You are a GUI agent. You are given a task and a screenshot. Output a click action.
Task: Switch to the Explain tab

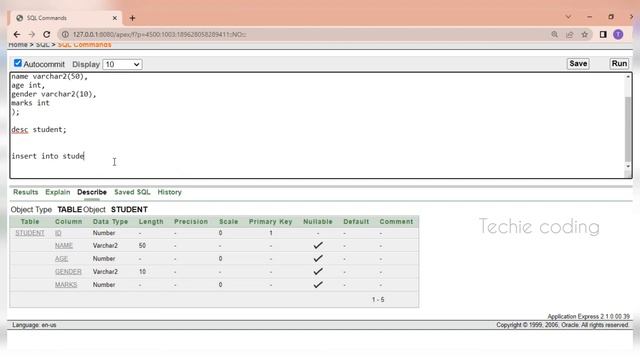pyautogui.click(x=58, y=192)
